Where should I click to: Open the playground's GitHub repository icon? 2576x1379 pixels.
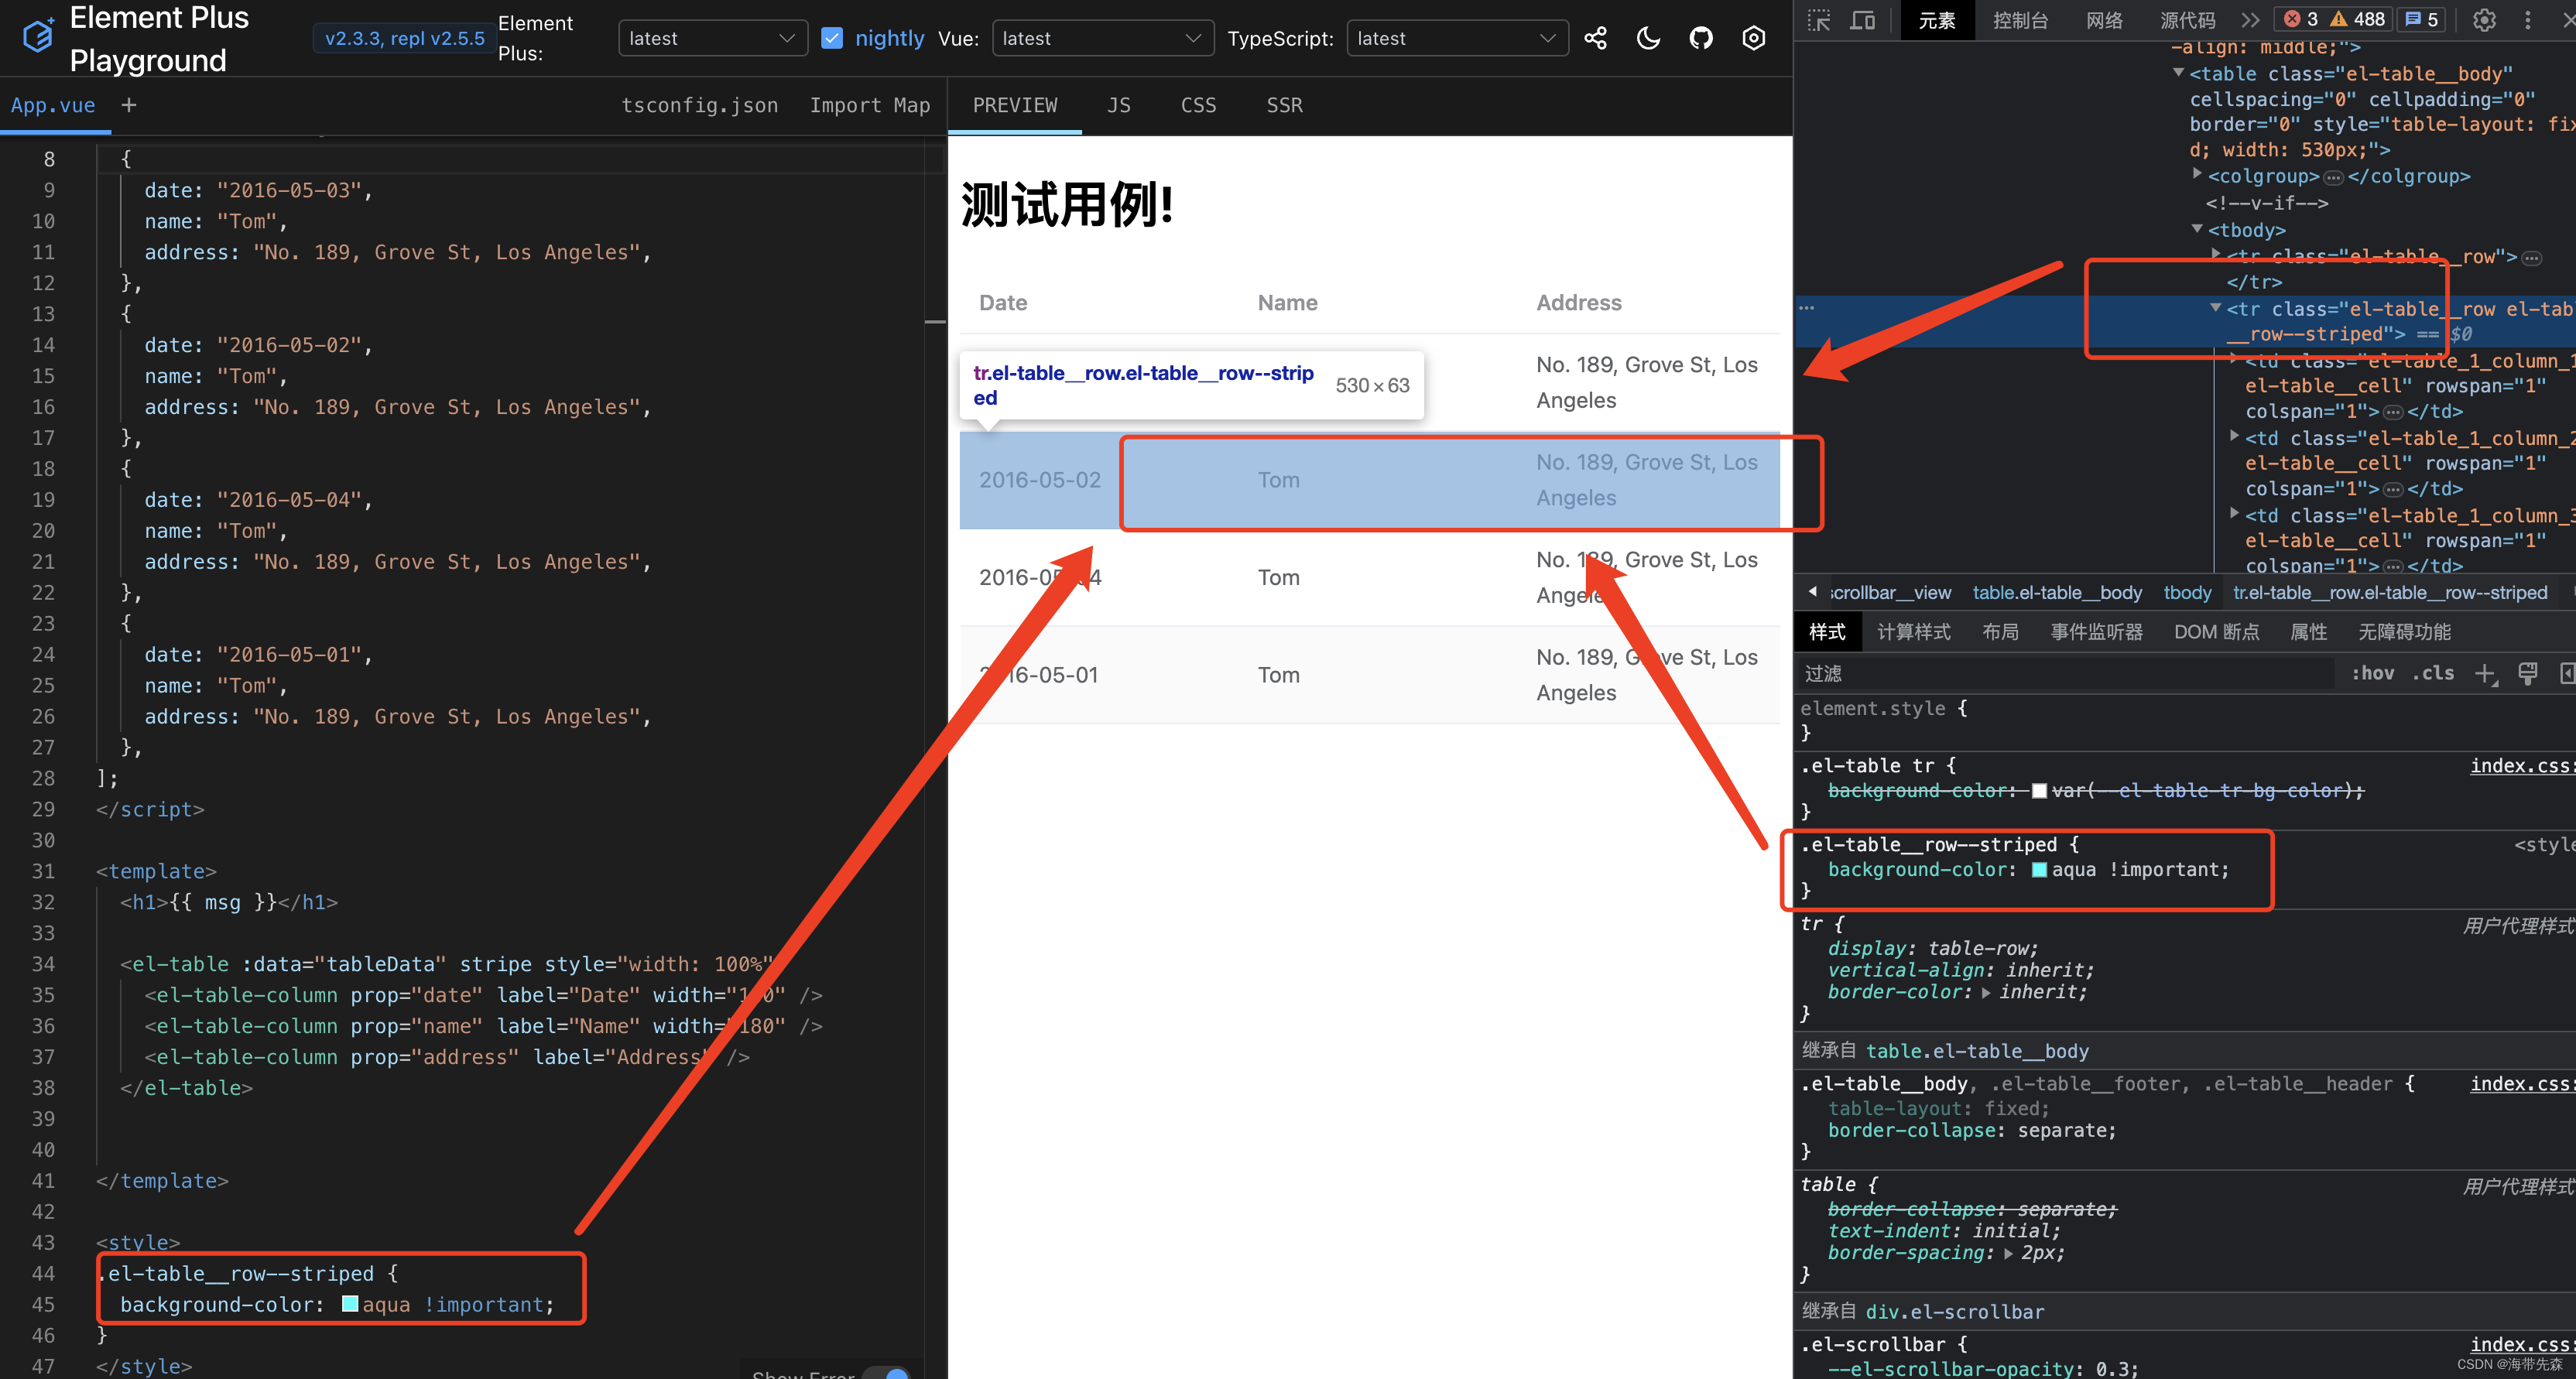(1702, 37)
